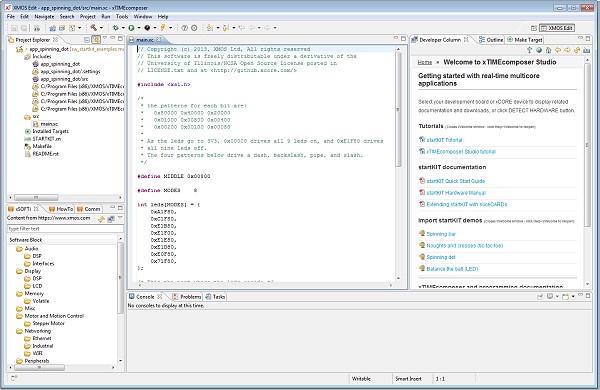This screenshot has height=390, width=600.
Task: Open the startKIT Hardware Manual link
Action: pyautogui.click(x=456, y=193)
